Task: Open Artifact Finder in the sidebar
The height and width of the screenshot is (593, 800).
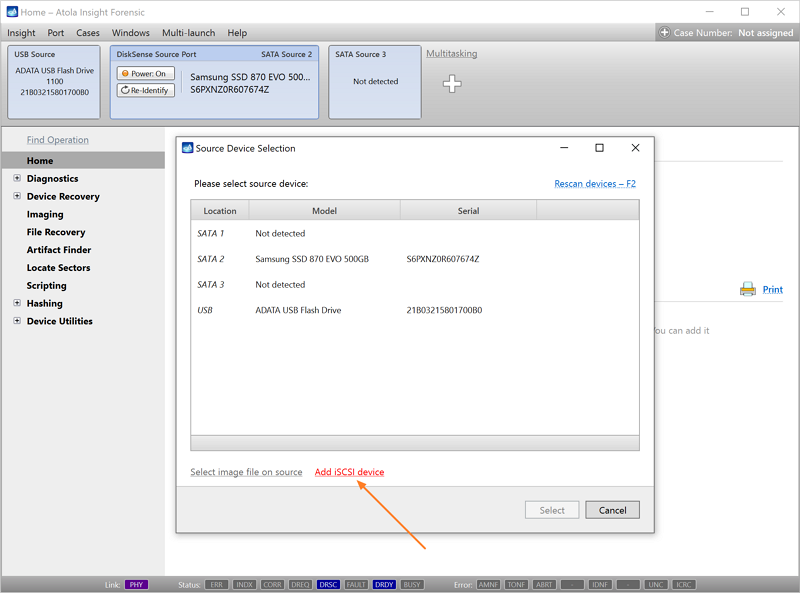Action: (59, 250)
